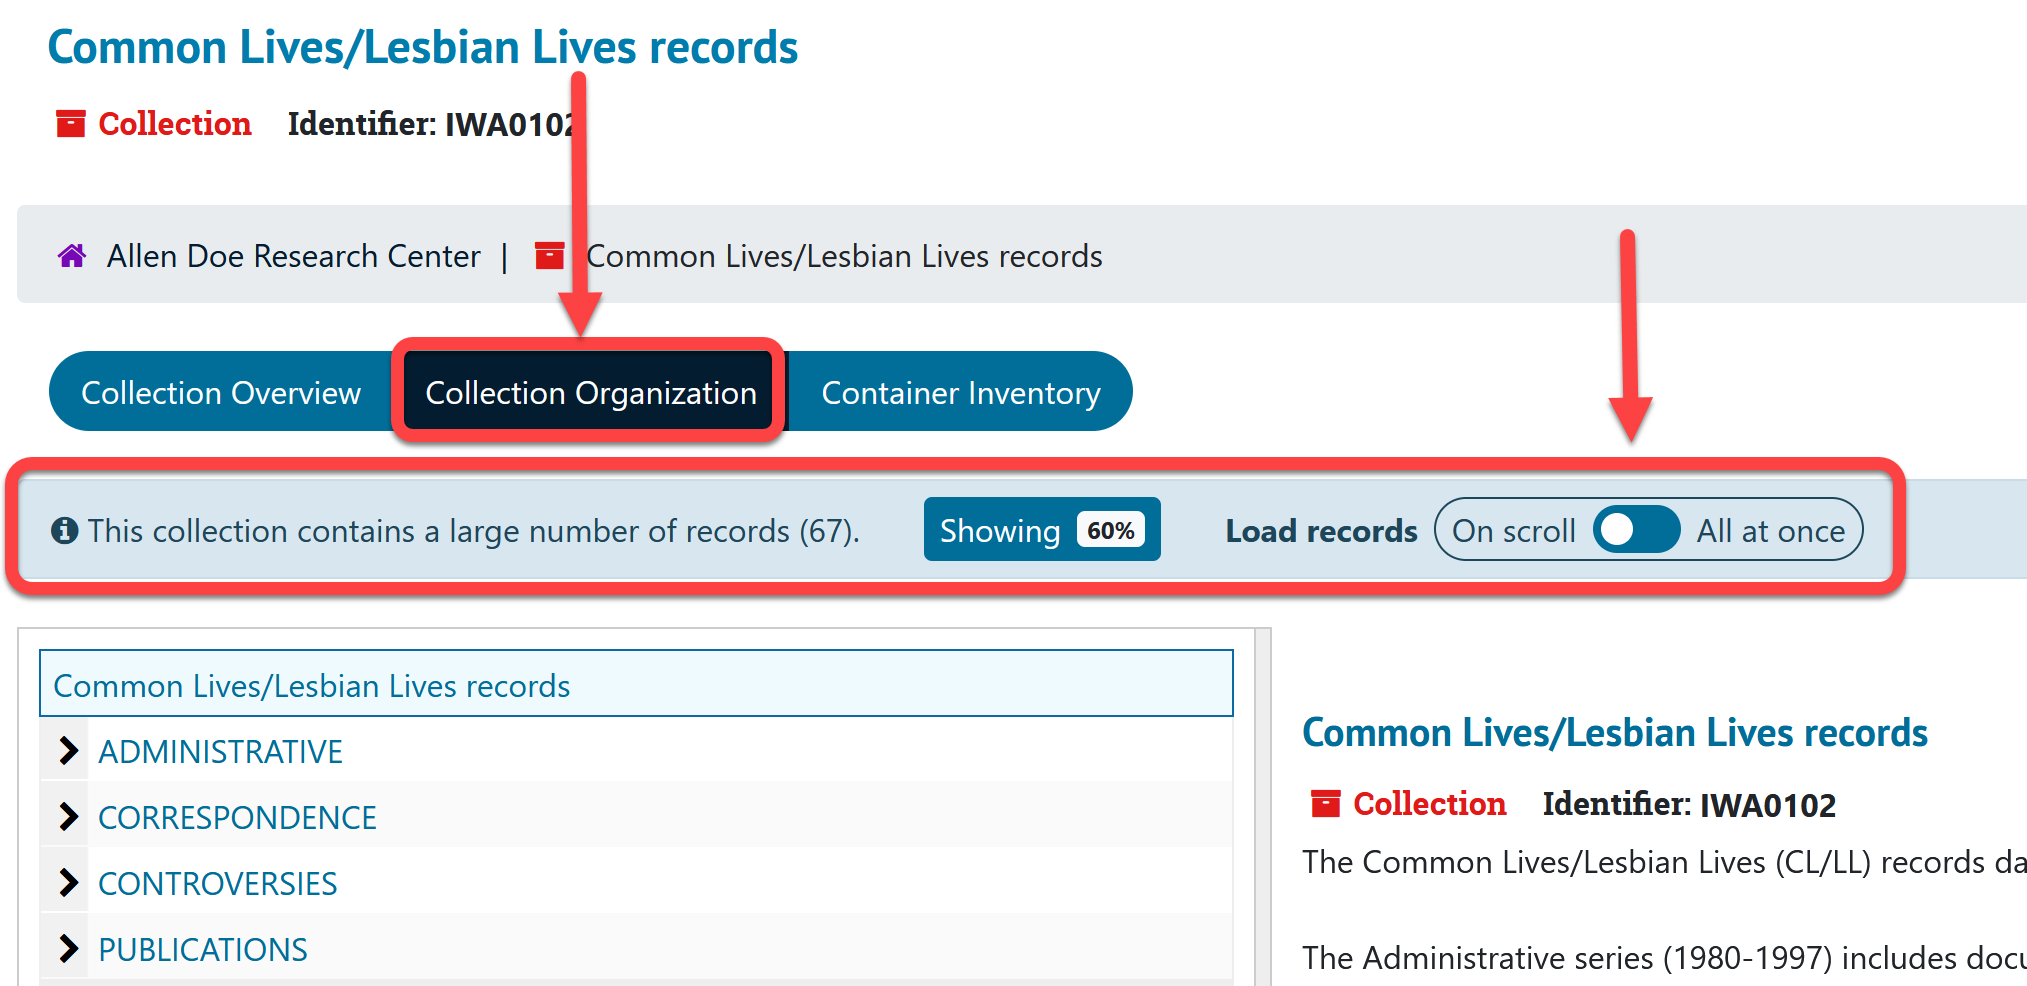Expand the CORRESPONDENCE series chevron
Screen dimensions: 2027x986
tap(67, 817)
